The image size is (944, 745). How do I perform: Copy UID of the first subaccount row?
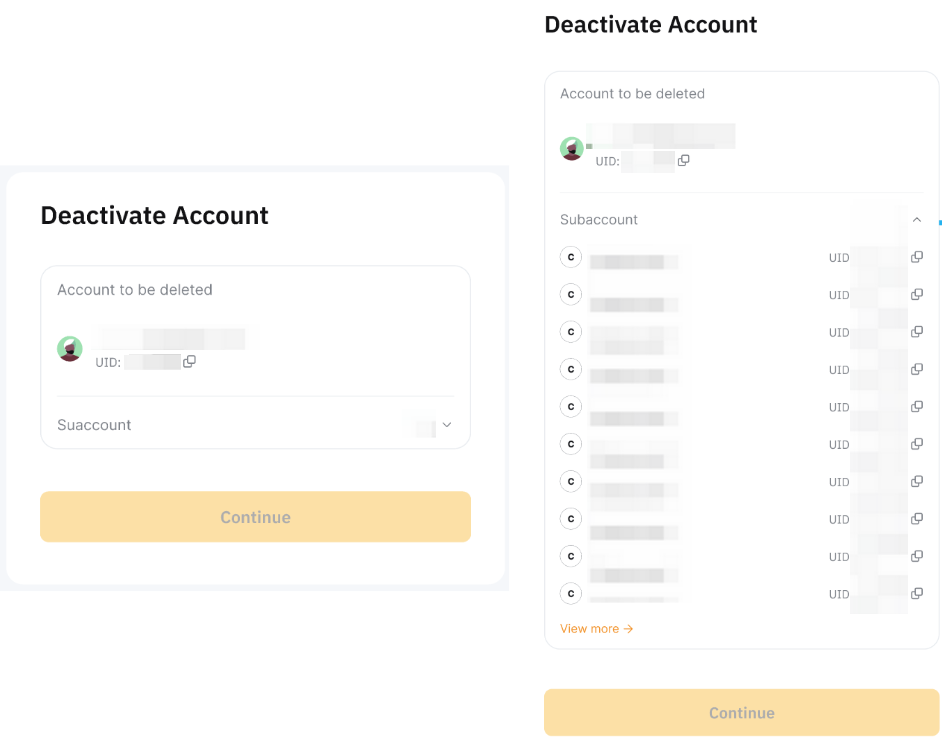click(x=917, y=257)
